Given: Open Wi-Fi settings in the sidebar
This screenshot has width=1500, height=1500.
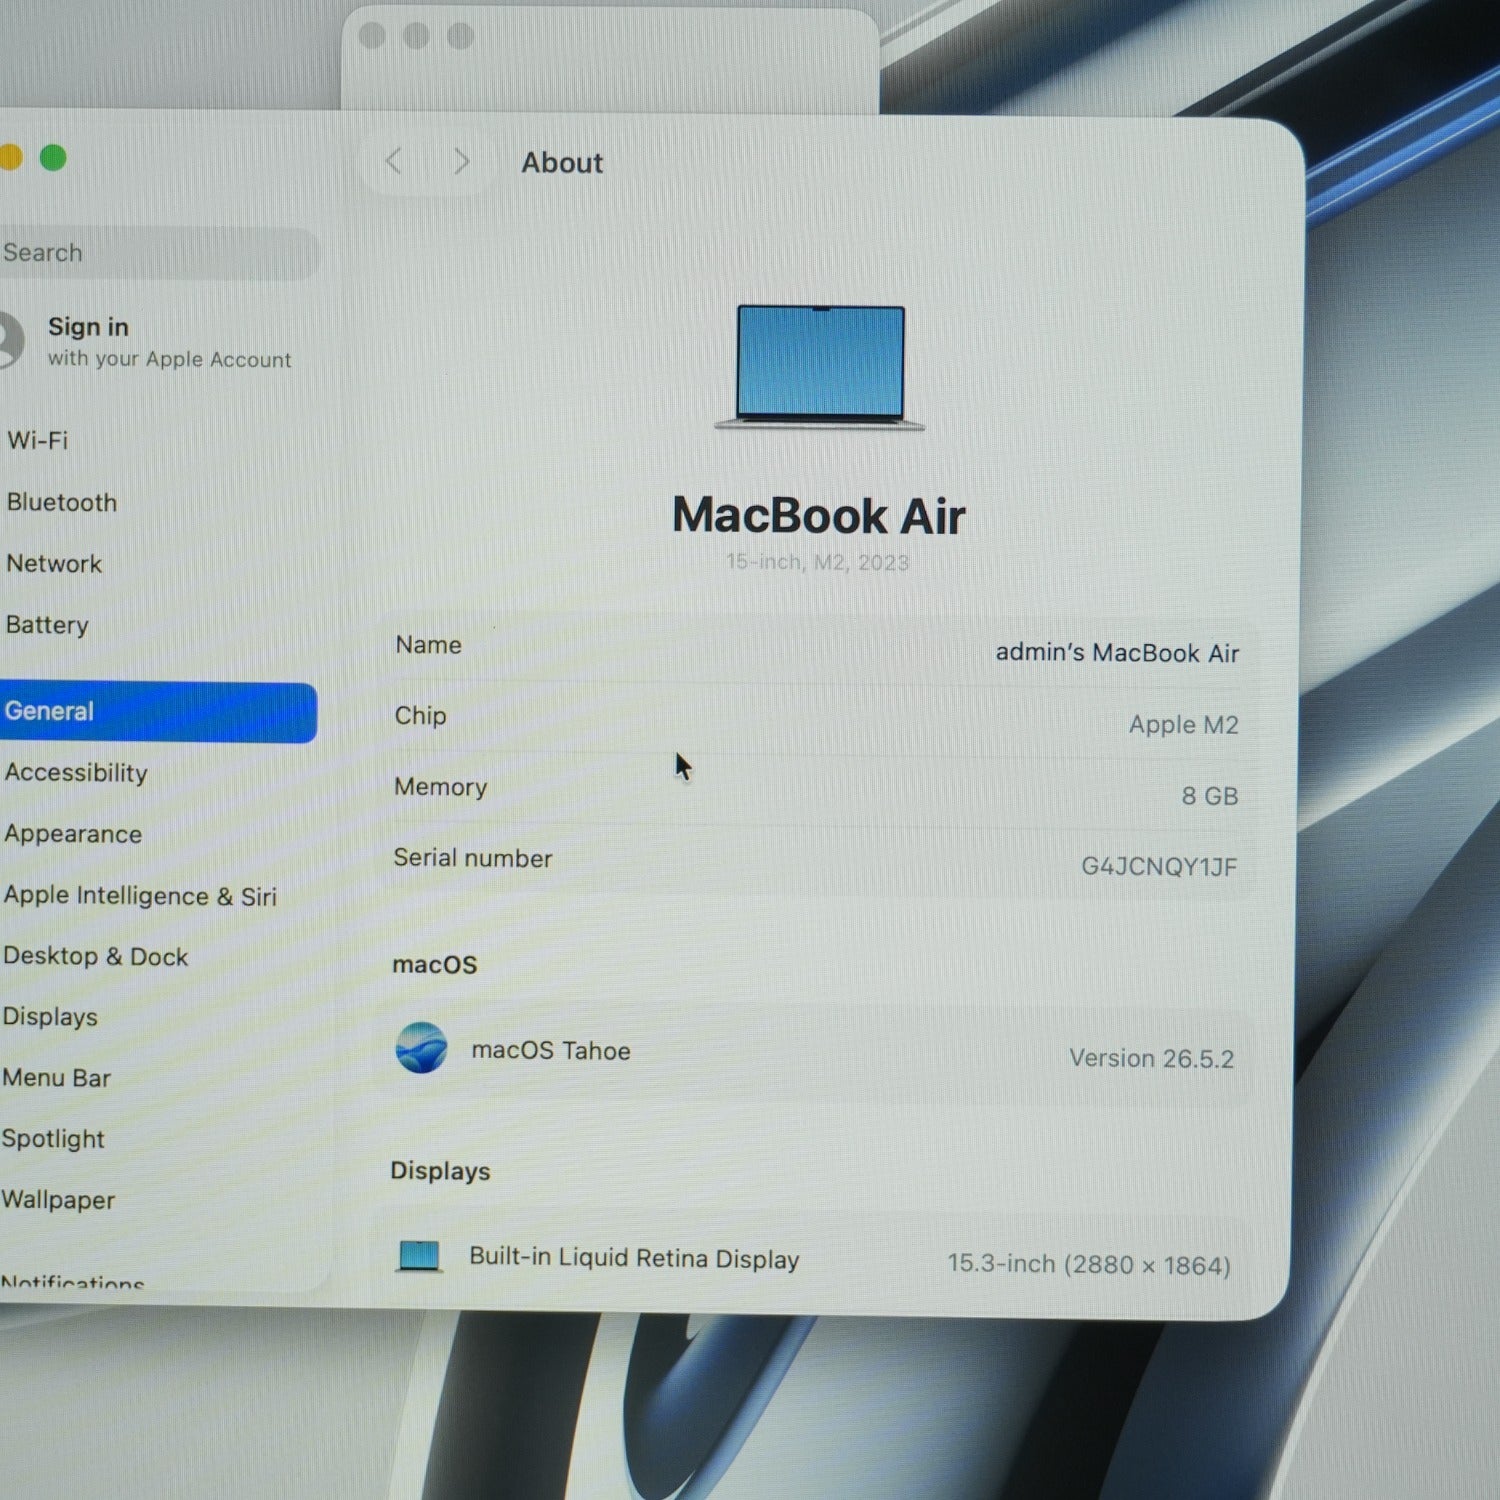Looking at the screenshot, I should pos(37,440).
